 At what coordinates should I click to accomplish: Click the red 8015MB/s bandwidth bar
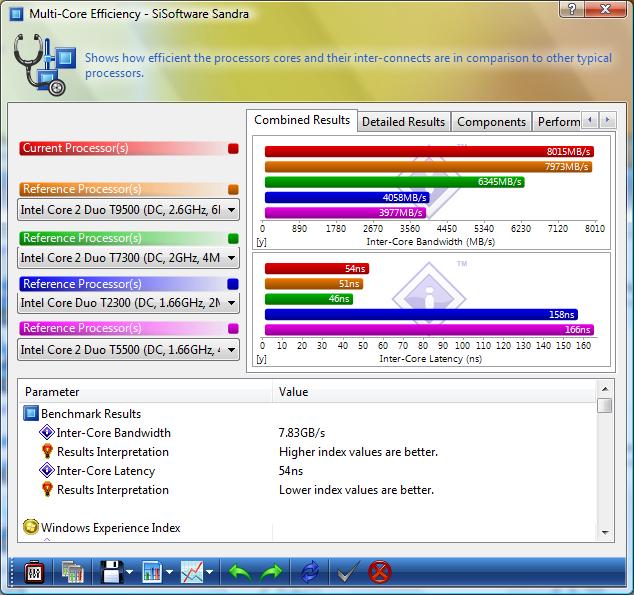429,152
